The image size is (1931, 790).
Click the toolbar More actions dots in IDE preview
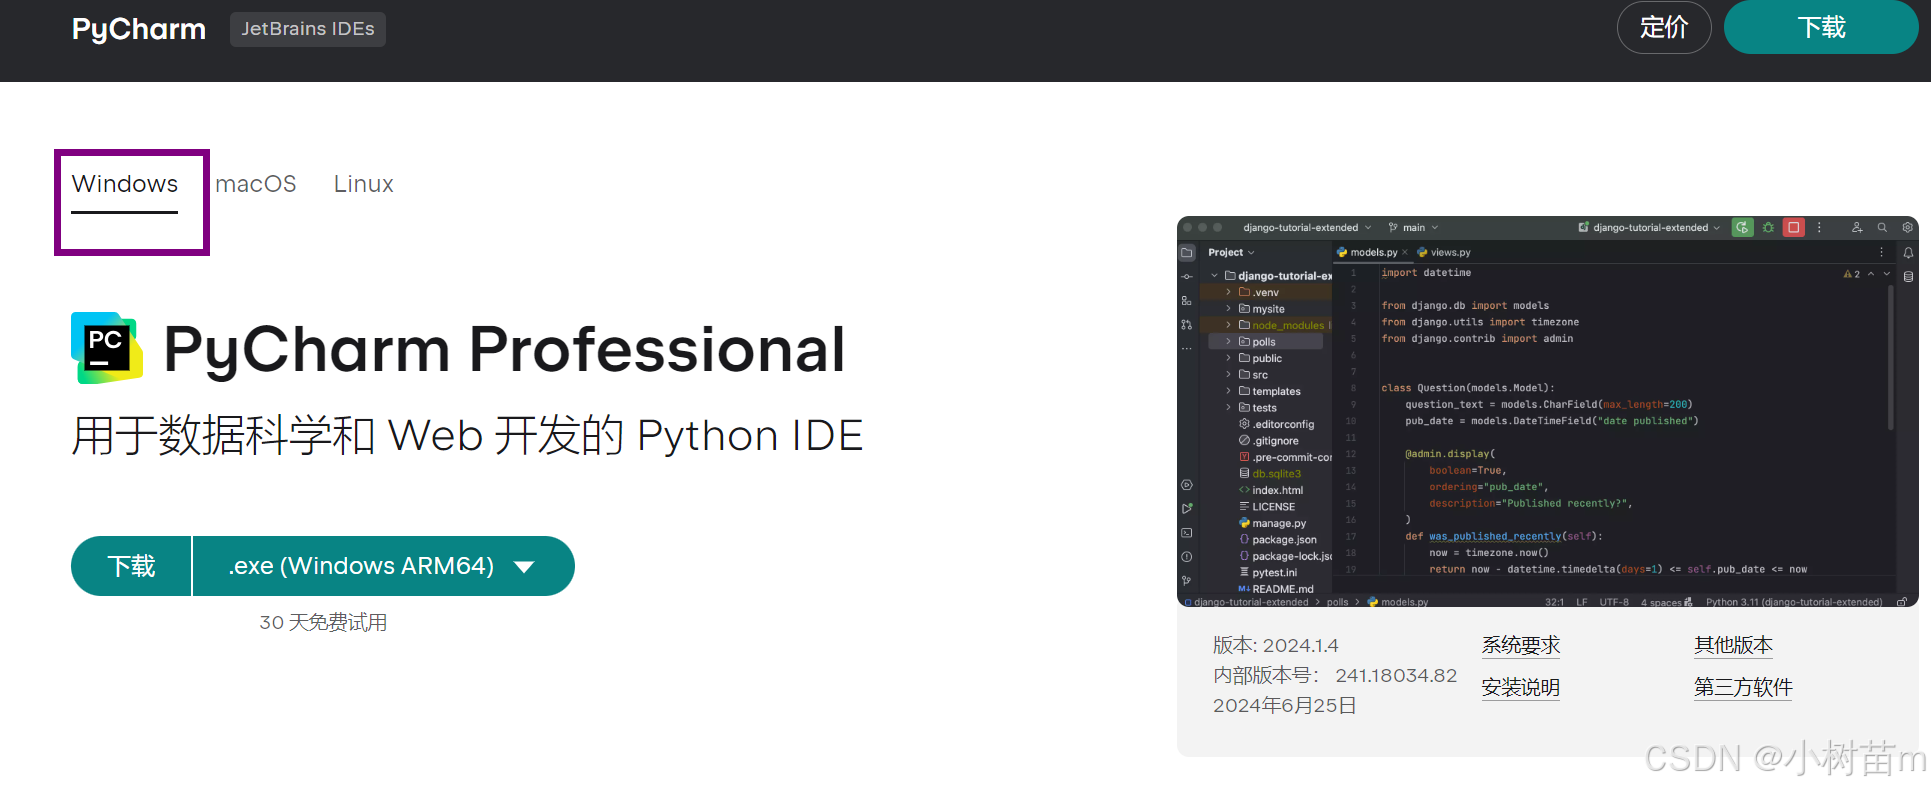(1819, 228)
